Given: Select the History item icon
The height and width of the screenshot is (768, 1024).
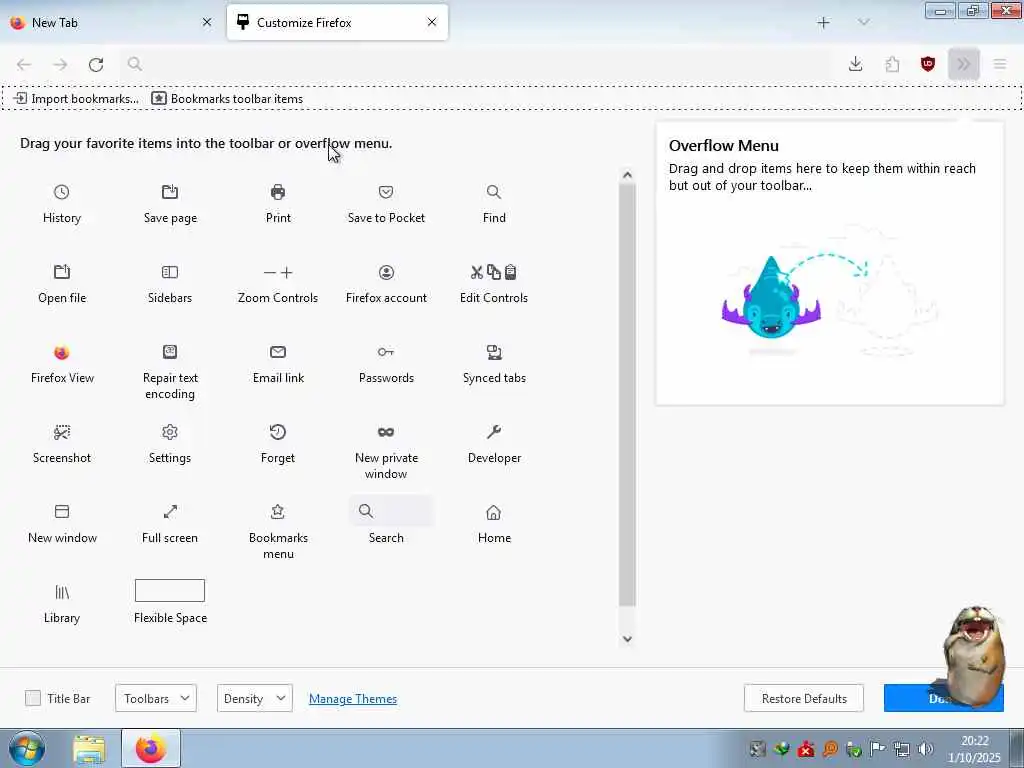Looking at the screenshot, I should [x=61, y=192].
